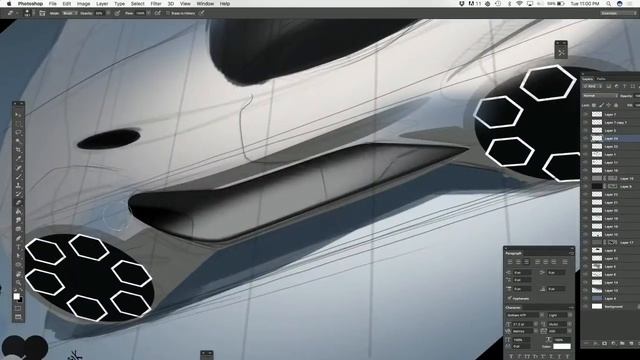Select the Quick Selection tool
This screenshot has height=360, width=640.
point(18,141)
